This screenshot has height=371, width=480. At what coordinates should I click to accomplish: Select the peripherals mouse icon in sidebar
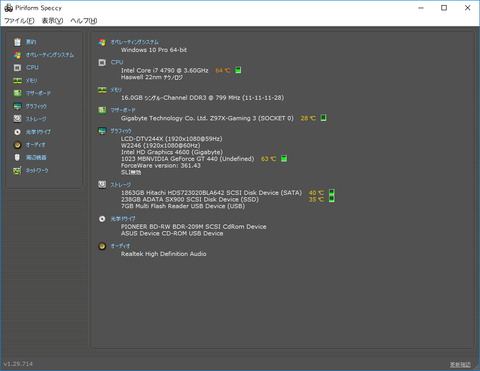click(17, 158)
